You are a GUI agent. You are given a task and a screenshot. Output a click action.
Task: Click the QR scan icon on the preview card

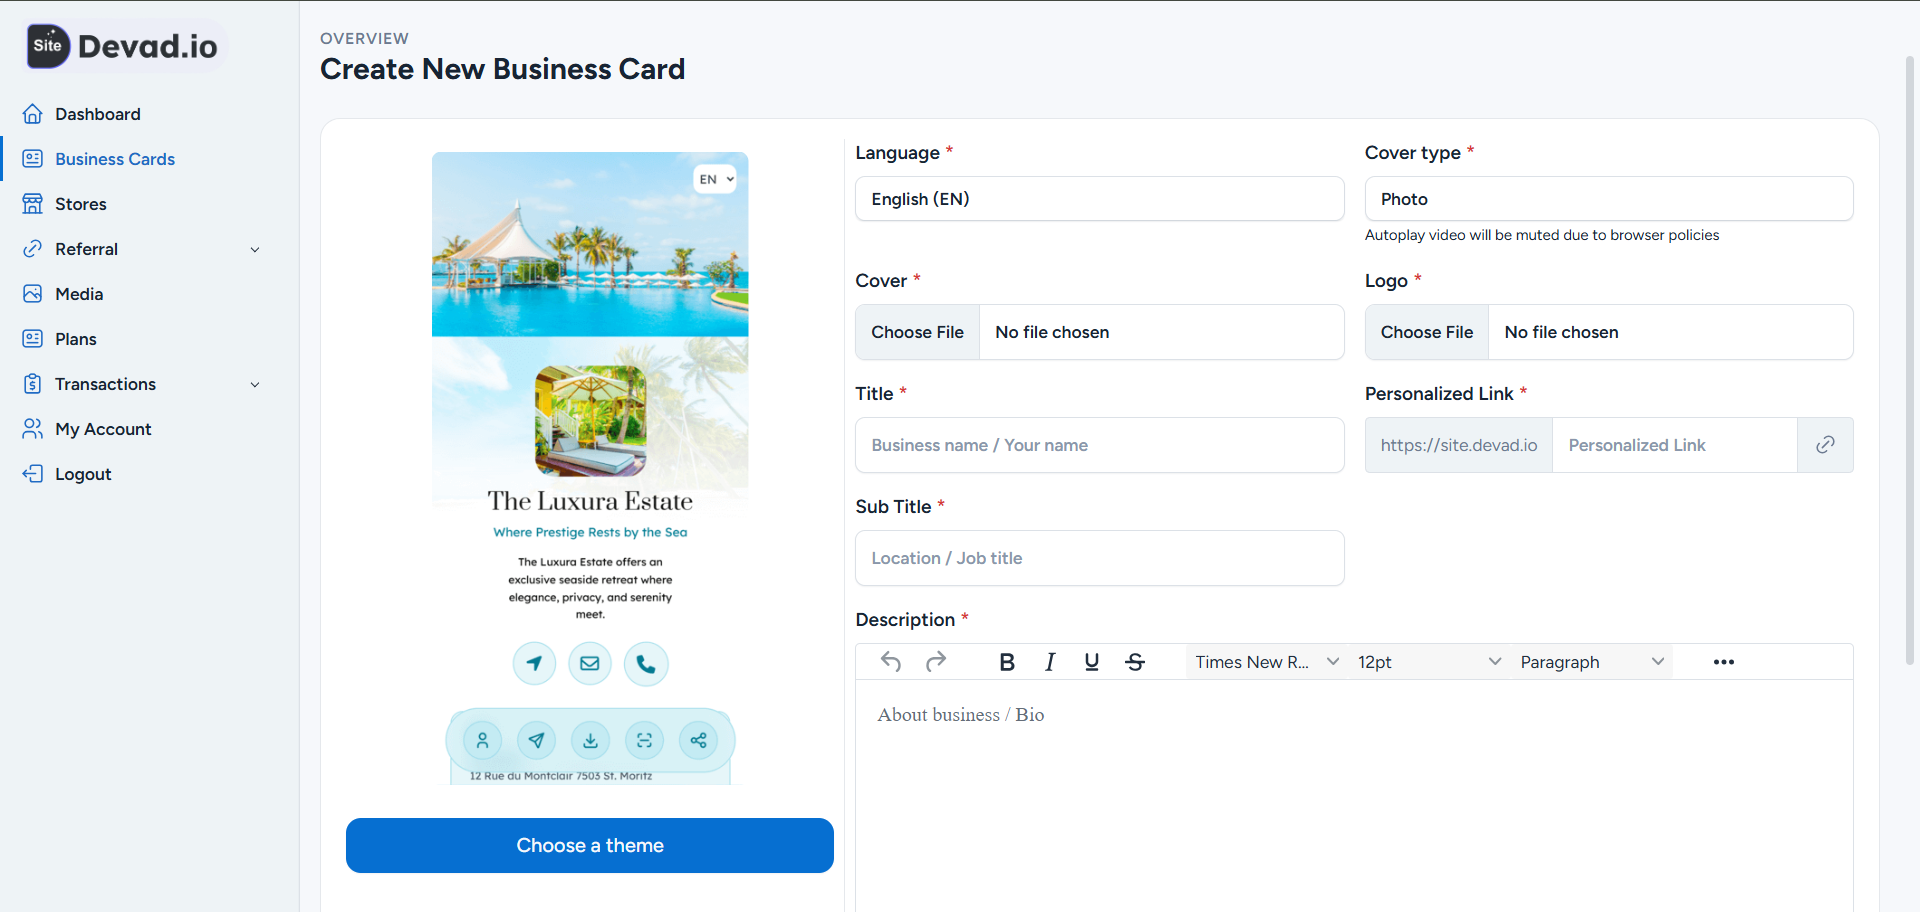click(x=644, y=740)
